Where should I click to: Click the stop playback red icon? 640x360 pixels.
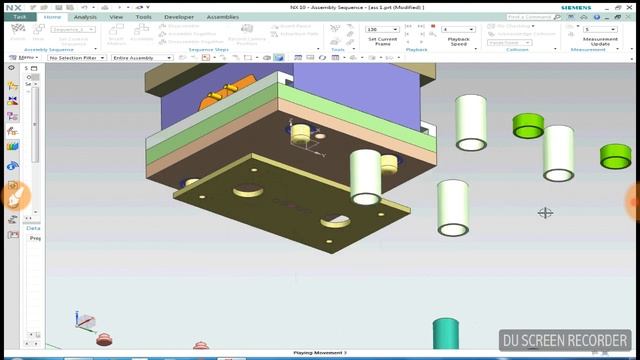tap(433, 26)
